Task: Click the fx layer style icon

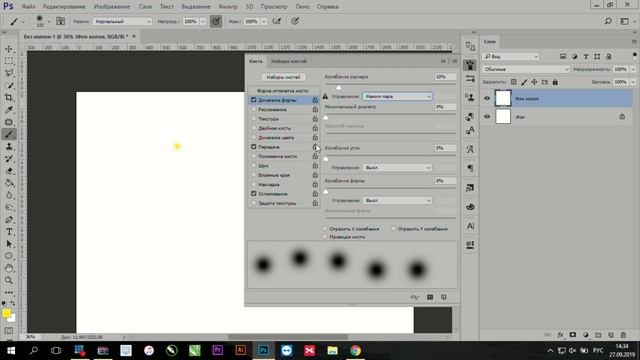Action: tap(560, 335)
